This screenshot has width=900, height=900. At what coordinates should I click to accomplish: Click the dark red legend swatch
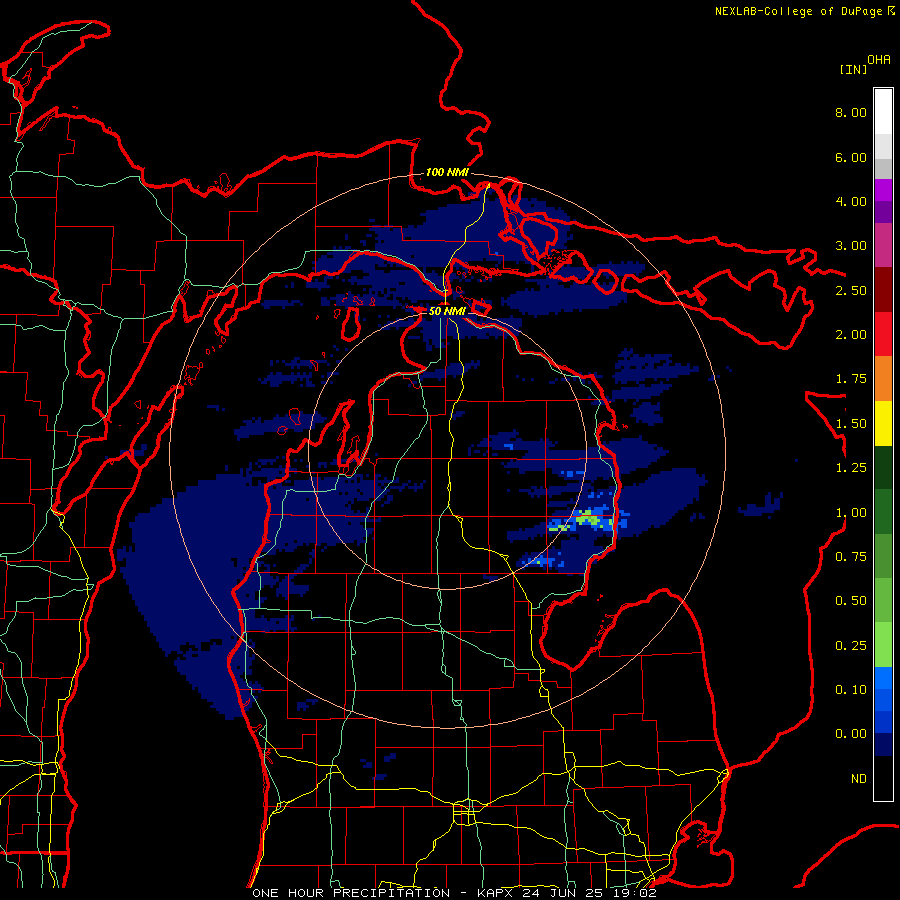(x=883, y=290)
